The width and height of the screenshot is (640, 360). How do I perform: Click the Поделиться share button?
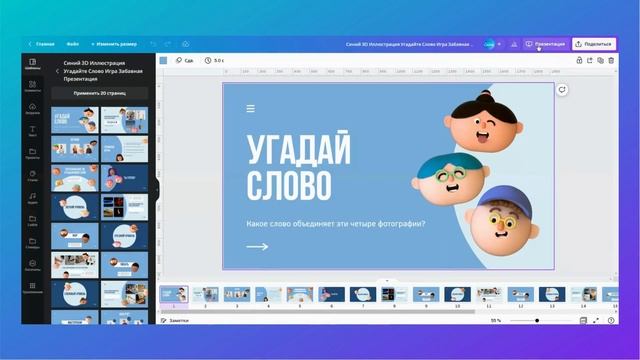point(594,44)
